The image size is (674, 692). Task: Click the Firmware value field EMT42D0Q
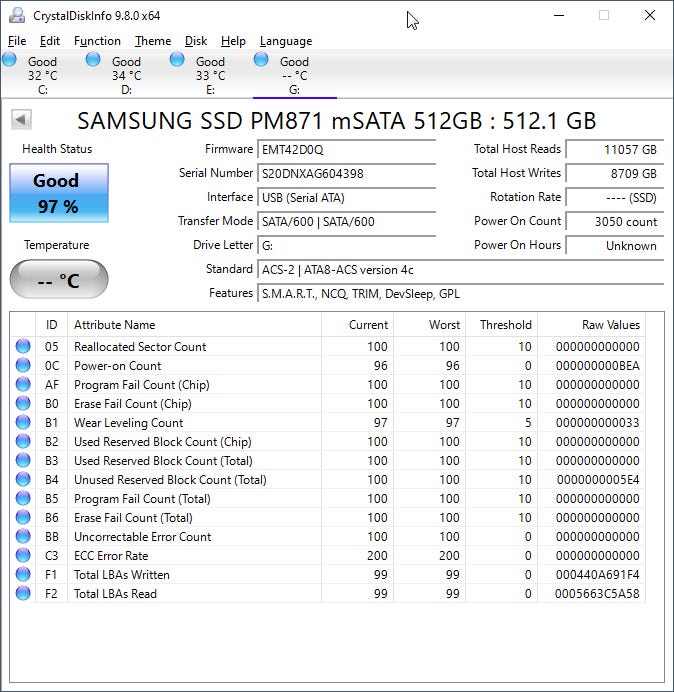(x=346, y=150)
